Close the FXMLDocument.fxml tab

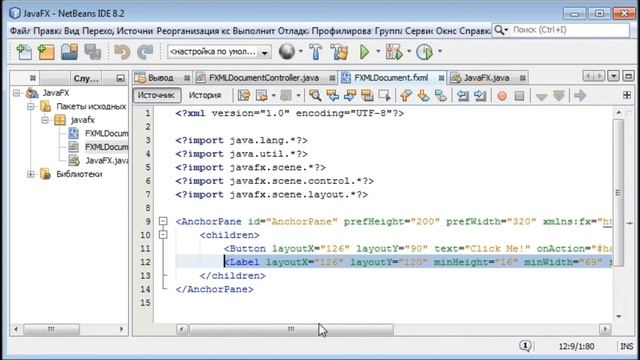click(x=441, y=78)
